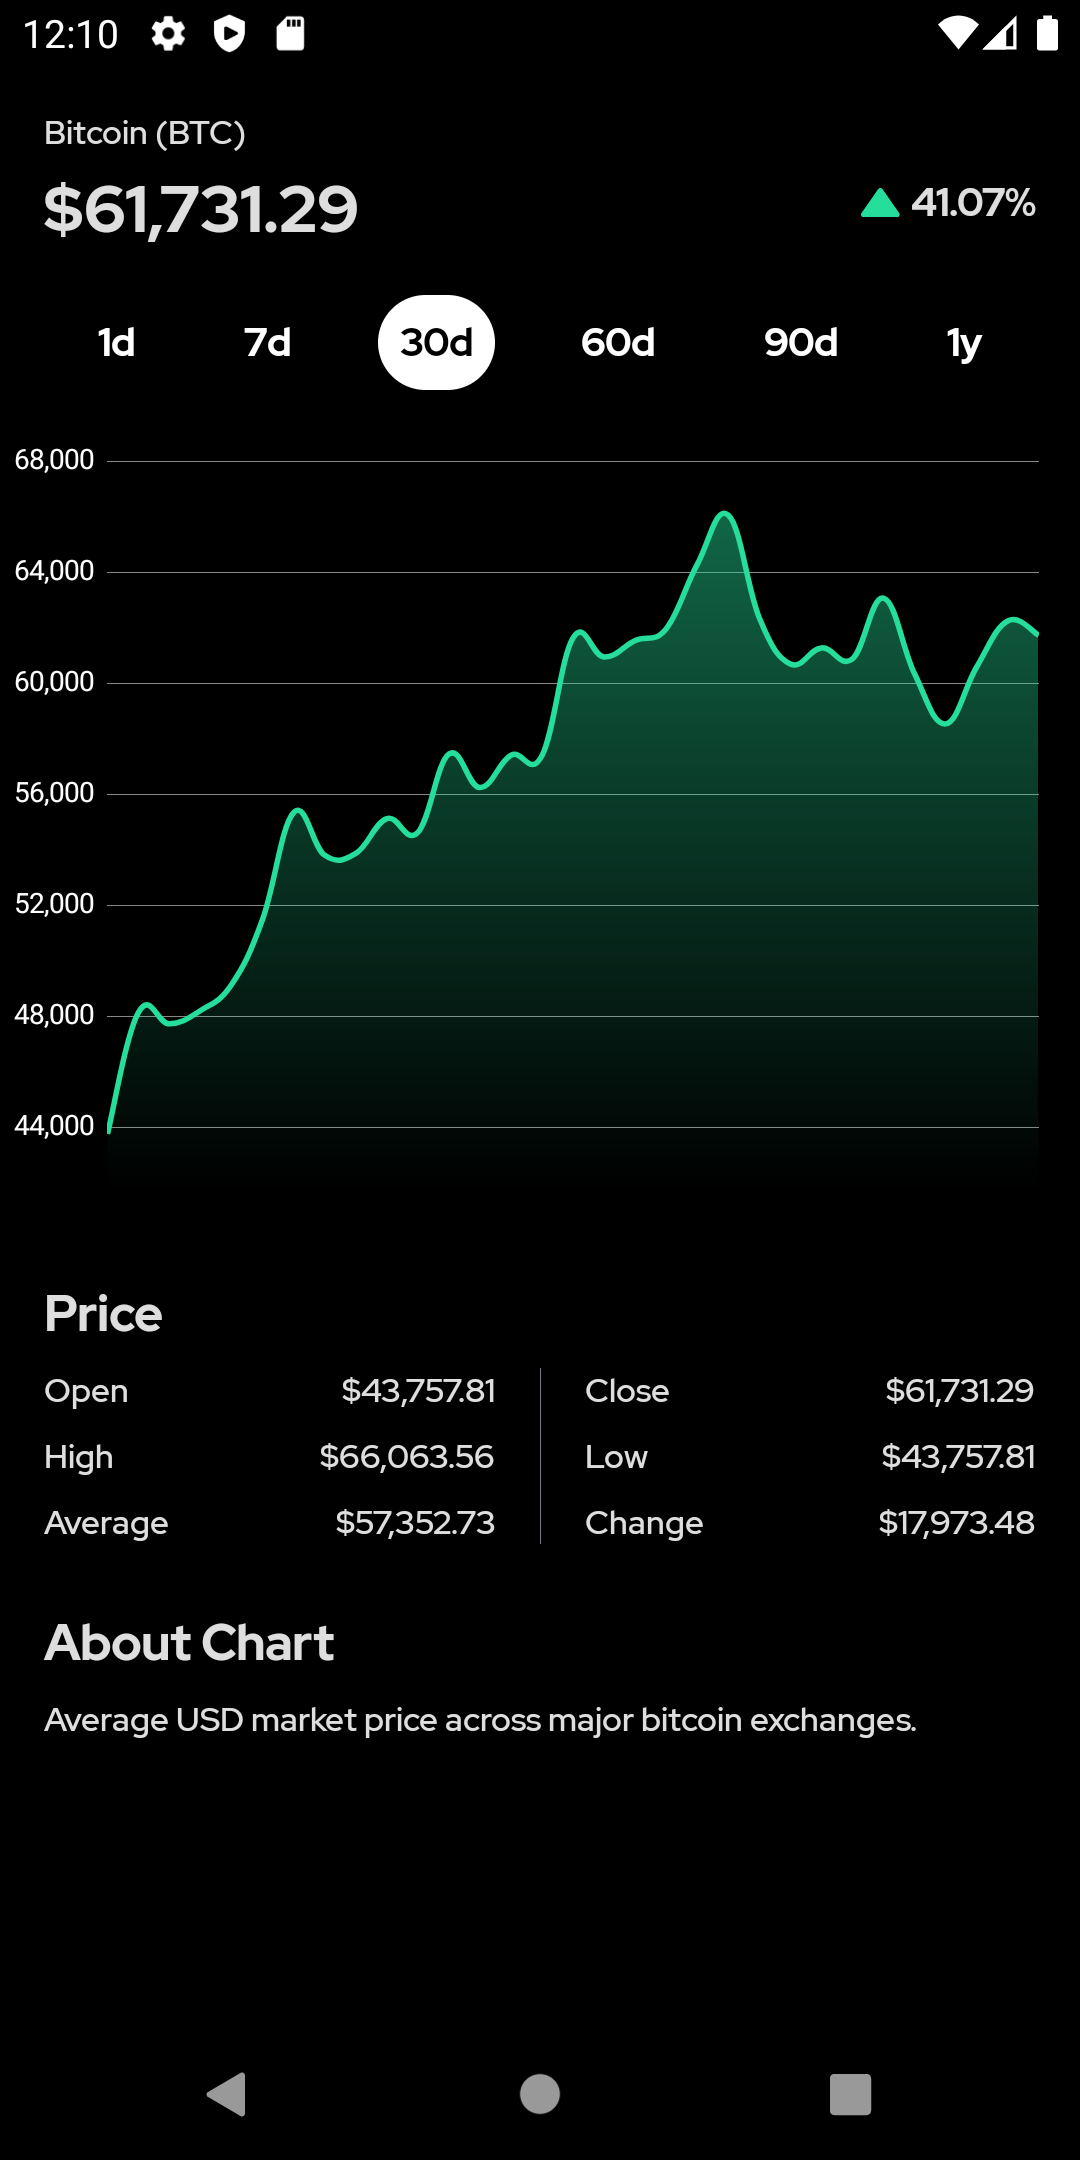This screenshot has width=1080, height=2160.
Task: View the 1y price history
Action: [964, 343]
